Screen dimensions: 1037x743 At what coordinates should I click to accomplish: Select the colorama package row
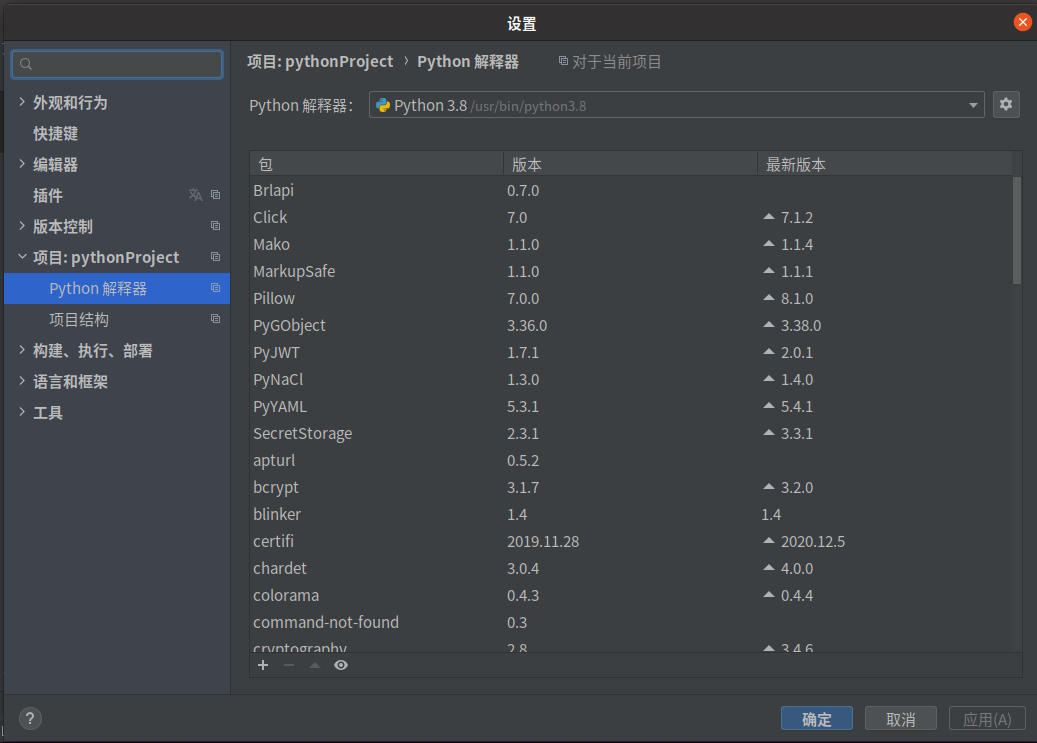click(631, 595)
